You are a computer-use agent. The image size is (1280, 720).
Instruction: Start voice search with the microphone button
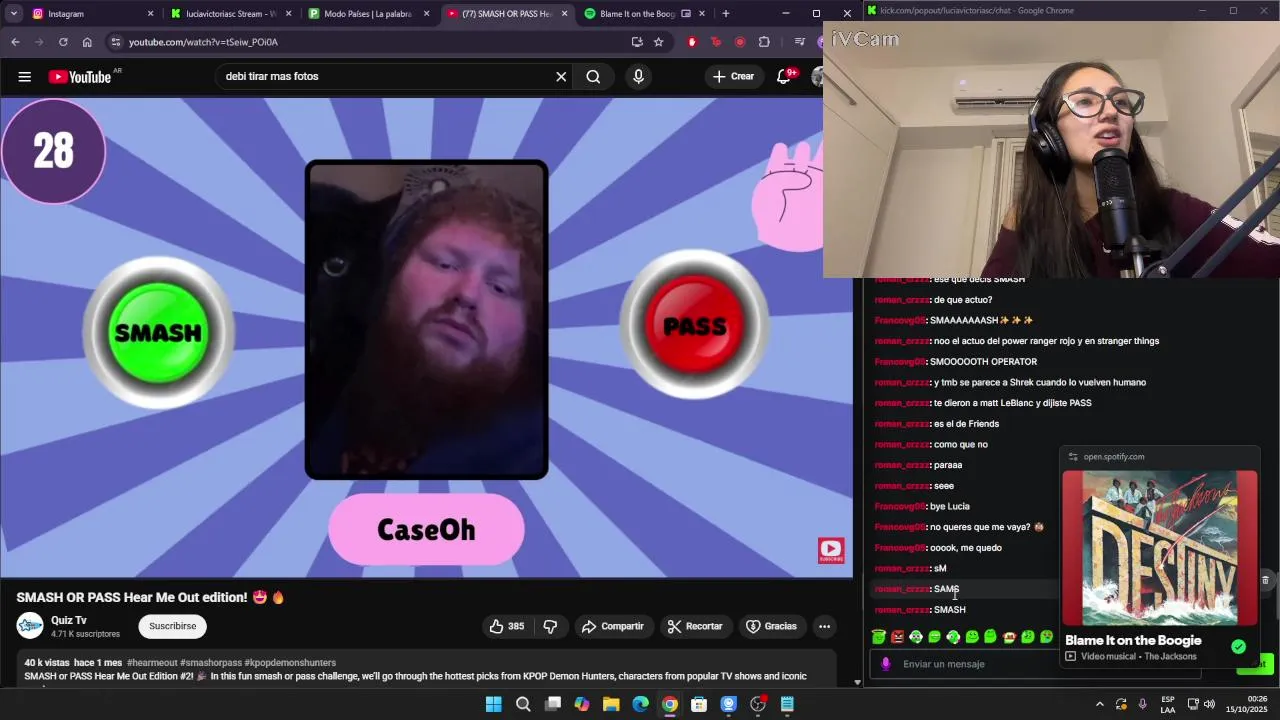point(638,76)
